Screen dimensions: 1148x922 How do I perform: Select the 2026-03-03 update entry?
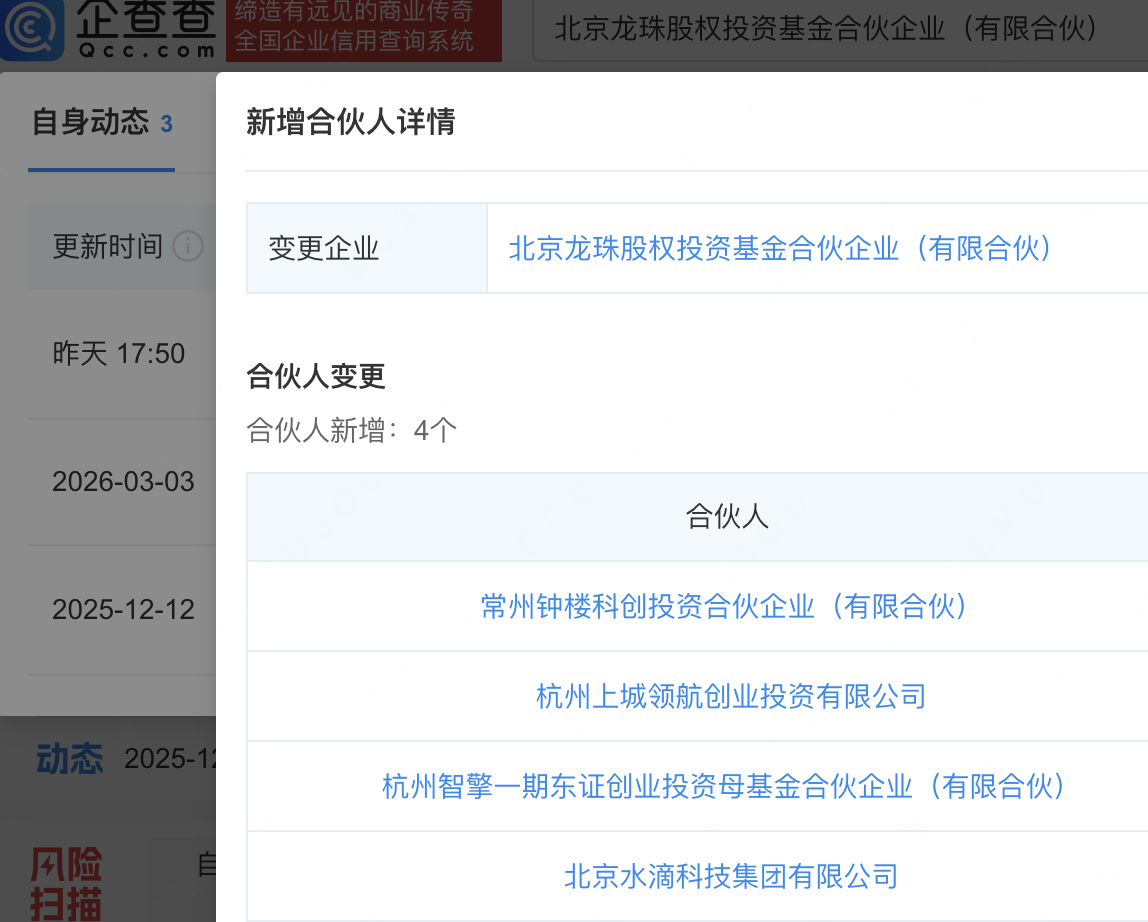point(123,482)
